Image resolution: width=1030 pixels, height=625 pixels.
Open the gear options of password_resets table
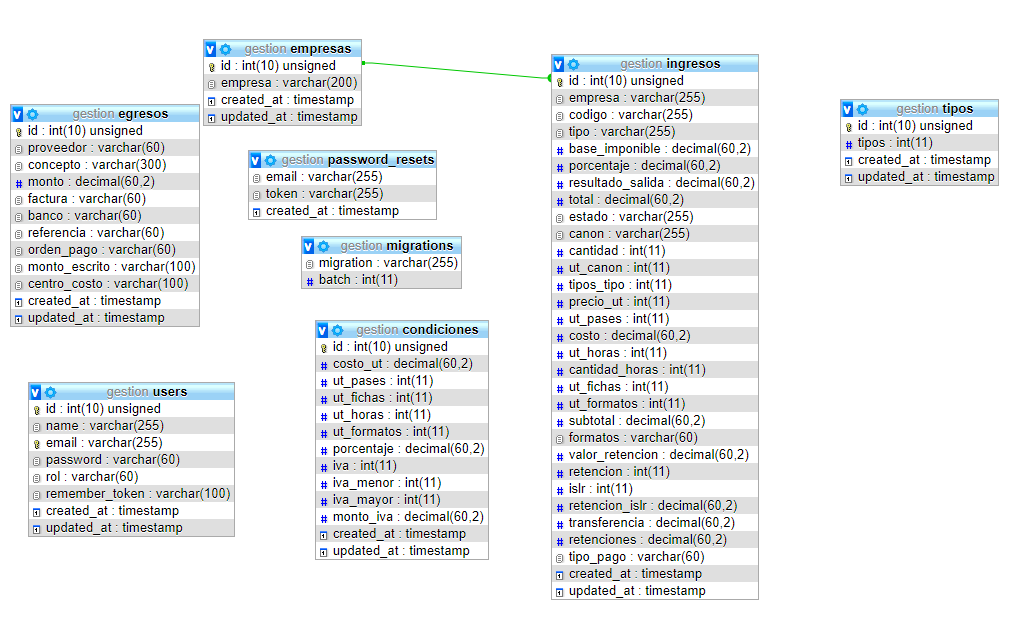coord(271,160)
